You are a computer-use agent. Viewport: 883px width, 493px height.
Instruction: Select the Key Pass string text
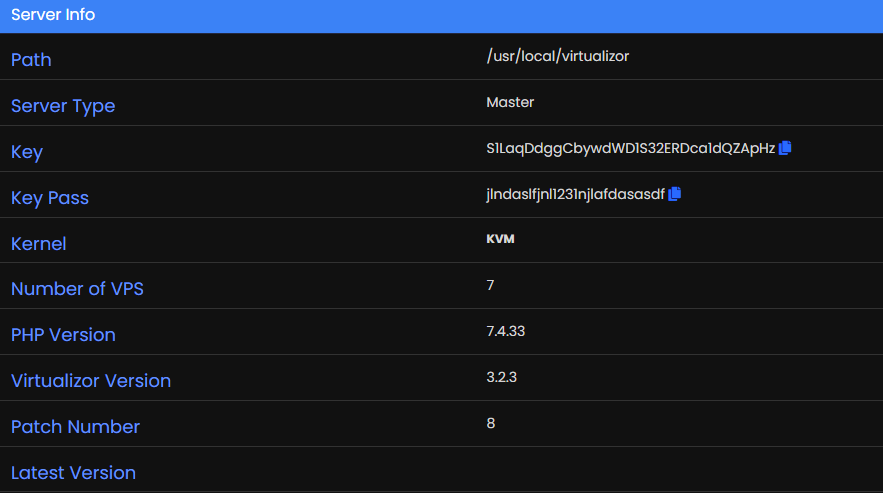click(575, 194)
